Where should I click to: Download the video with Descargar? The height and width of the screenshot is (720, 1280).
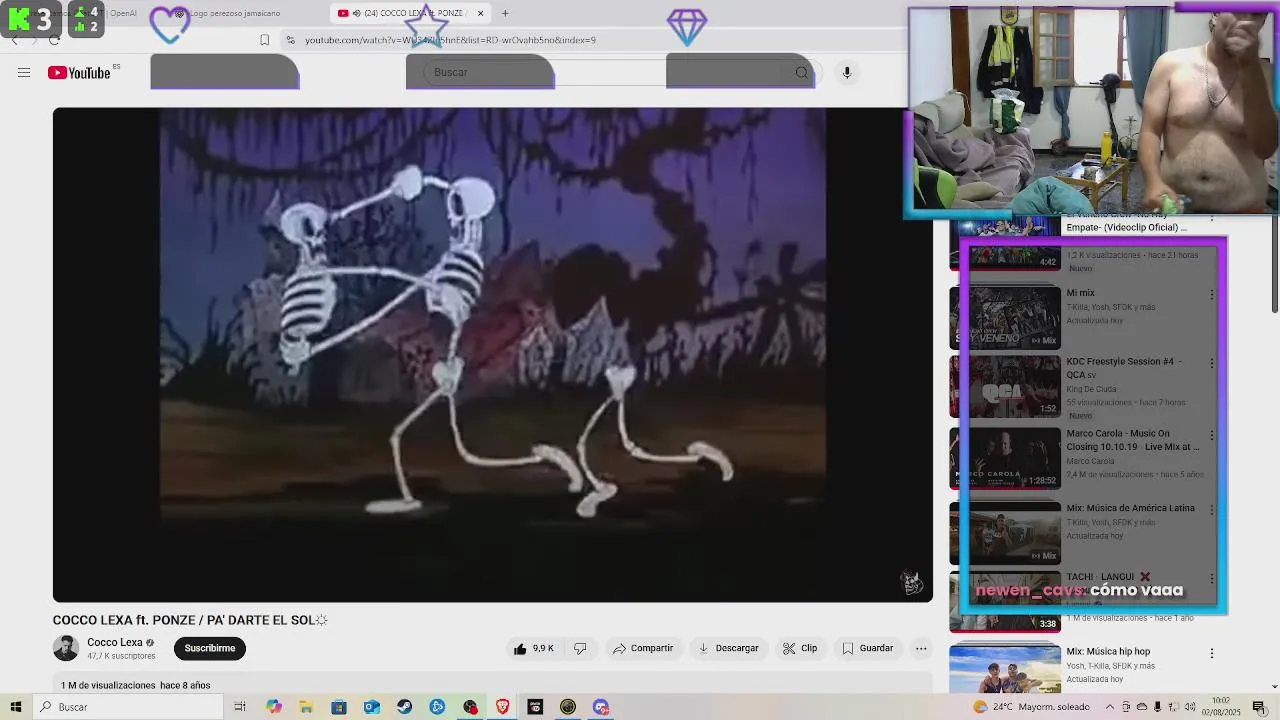(728, 648)
